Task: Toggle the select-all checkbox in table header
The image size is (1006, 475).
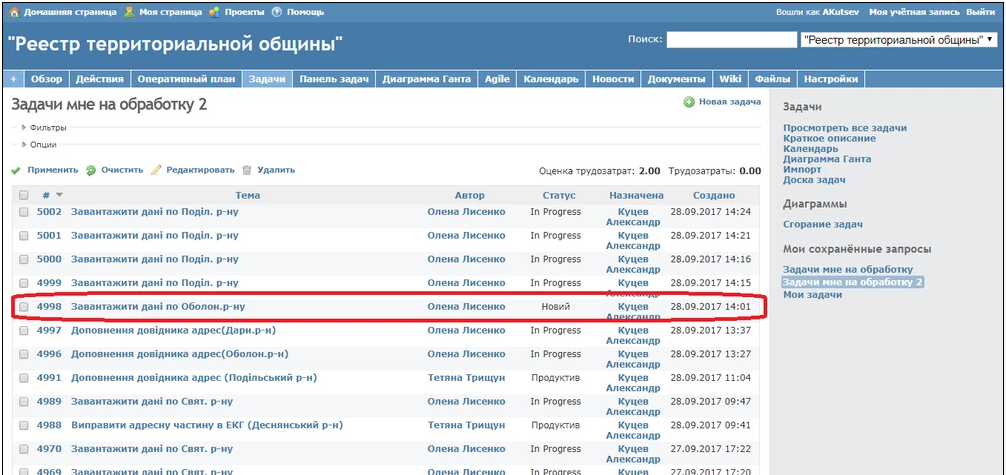Action: tap(24, 195)
